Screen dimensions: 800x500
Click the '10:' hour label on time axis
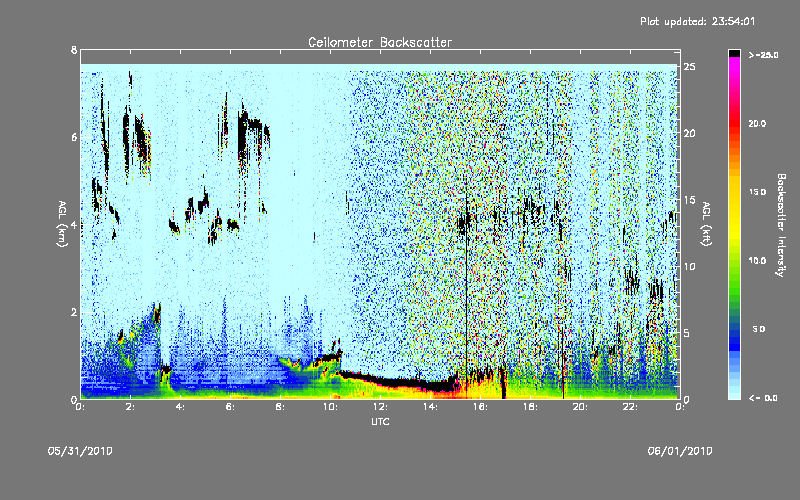tap(330, 407)
